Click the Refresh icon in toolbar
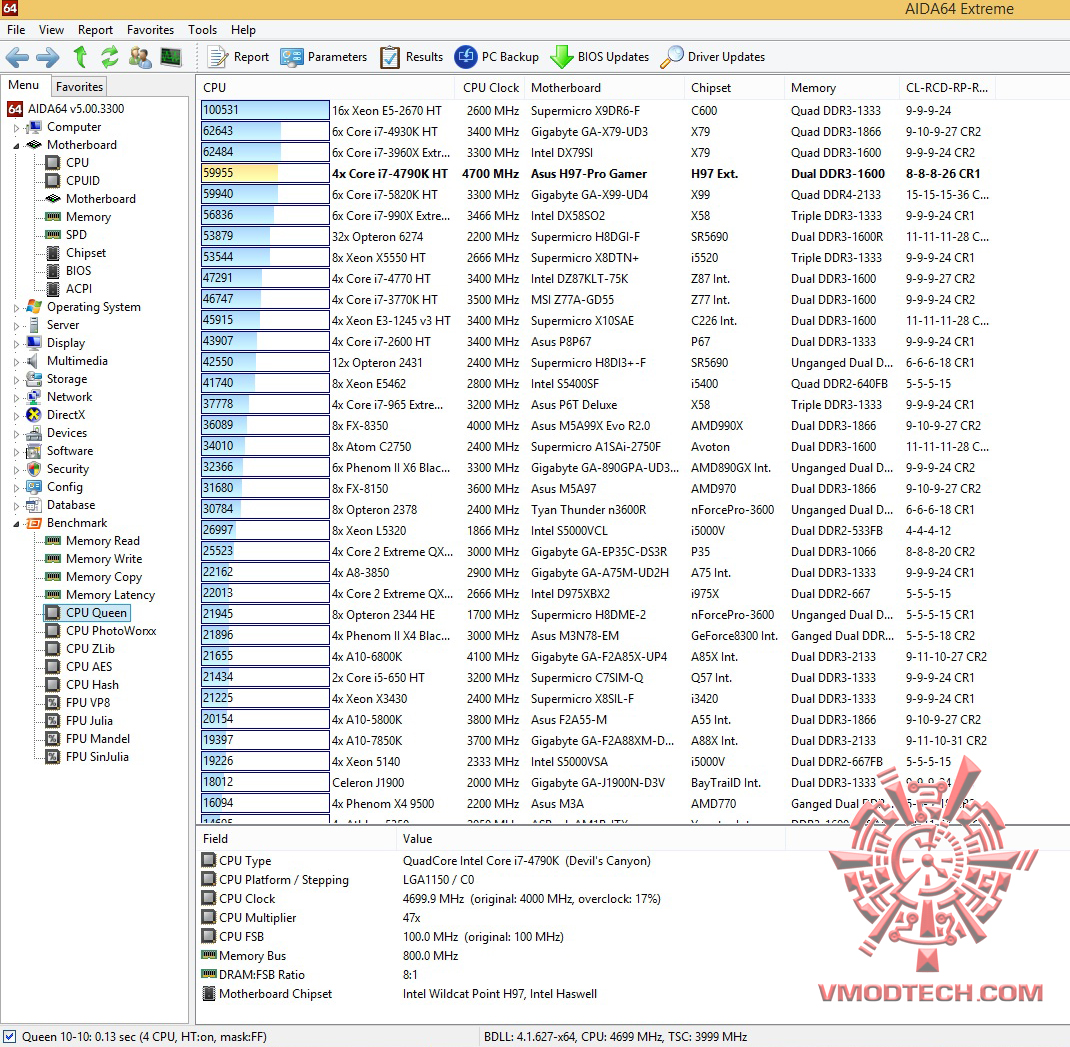This screenshot has height=1047, width=1070. pos(109,57)
